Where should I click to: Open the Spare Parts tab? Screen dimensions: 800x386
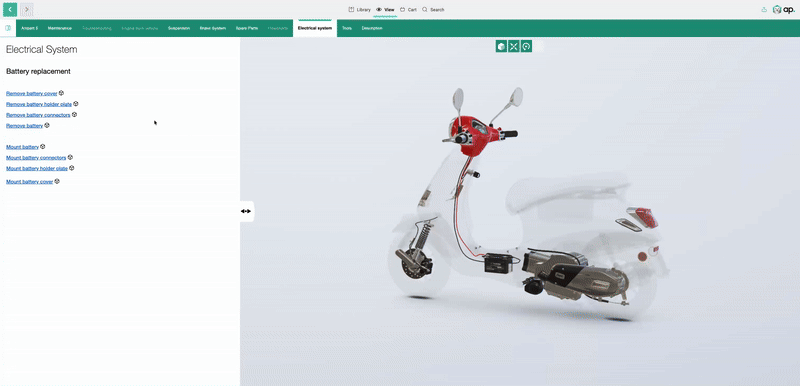click(x=246, y=28)
